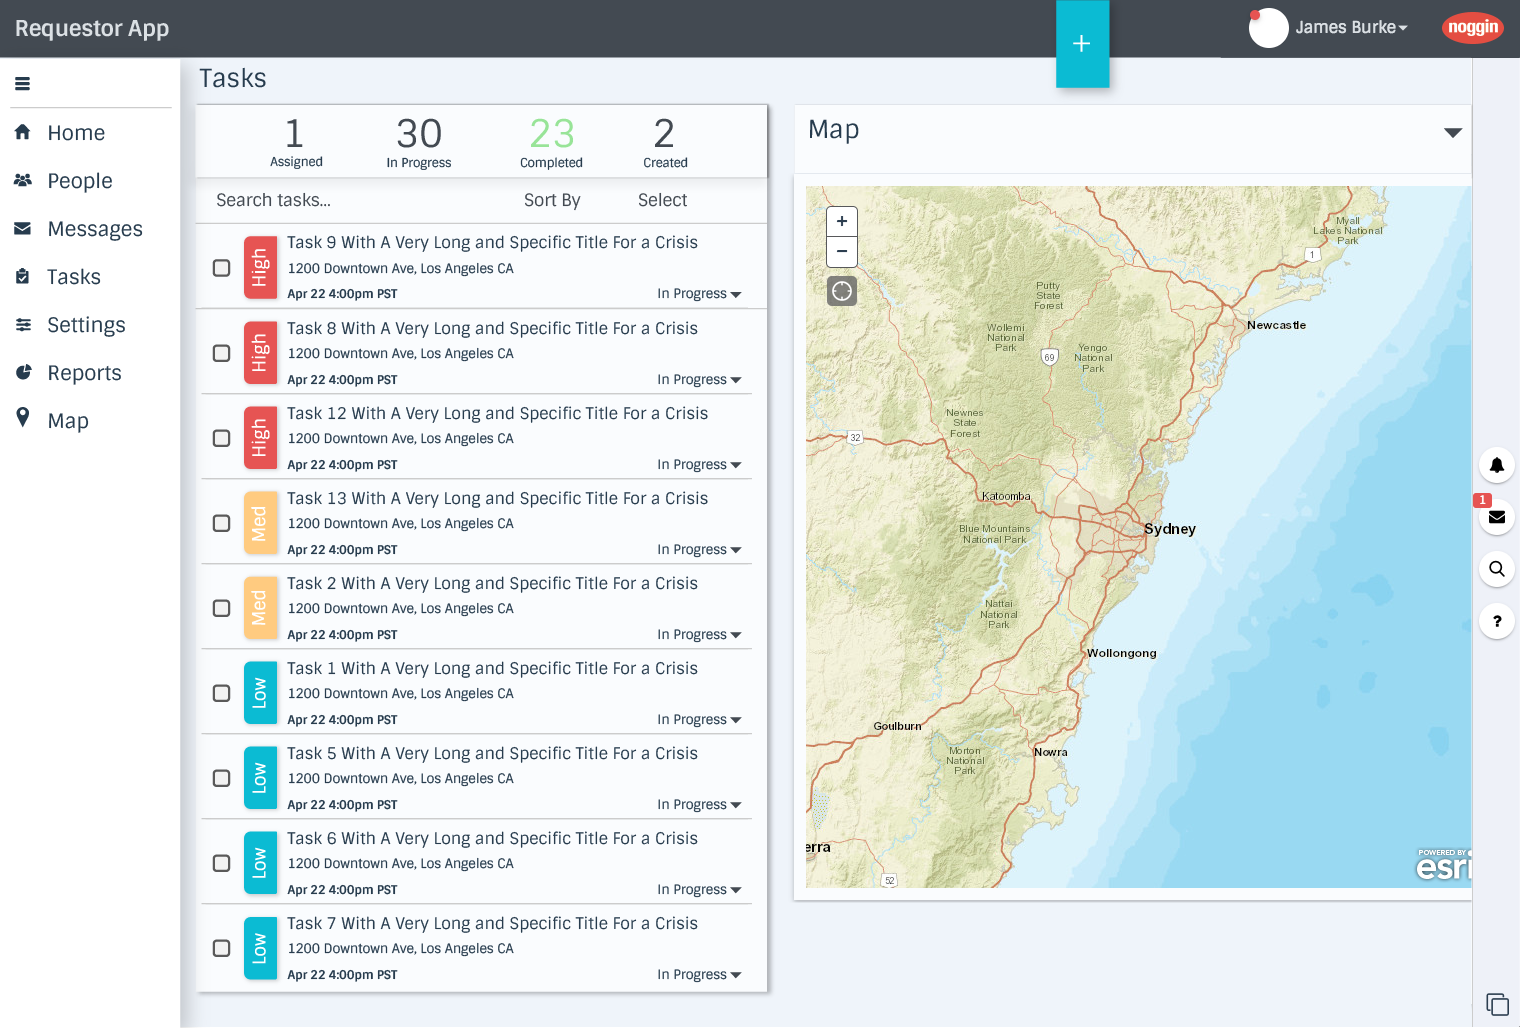This screenshot has width=1522, height=1028.
Task: Open Messages in sidebar
Action: coord(95,229)
